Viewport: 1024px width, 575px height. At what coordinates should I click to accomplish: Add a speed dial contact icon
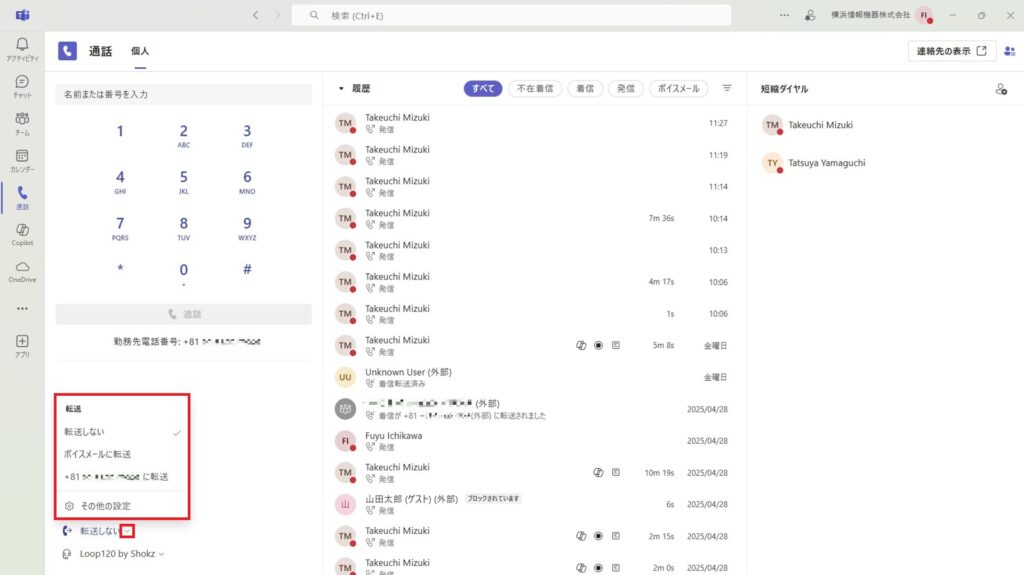pos(1000,89)
